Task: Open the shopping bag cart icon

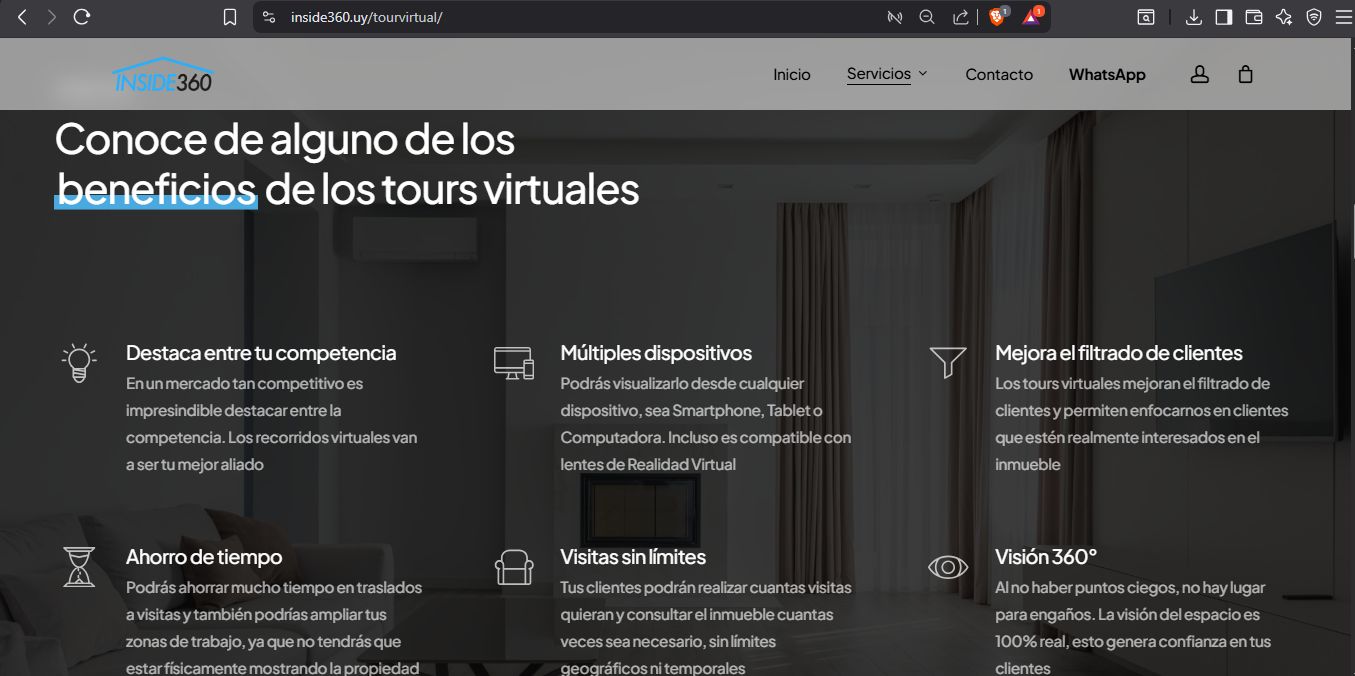Action: click(1245, 75)
